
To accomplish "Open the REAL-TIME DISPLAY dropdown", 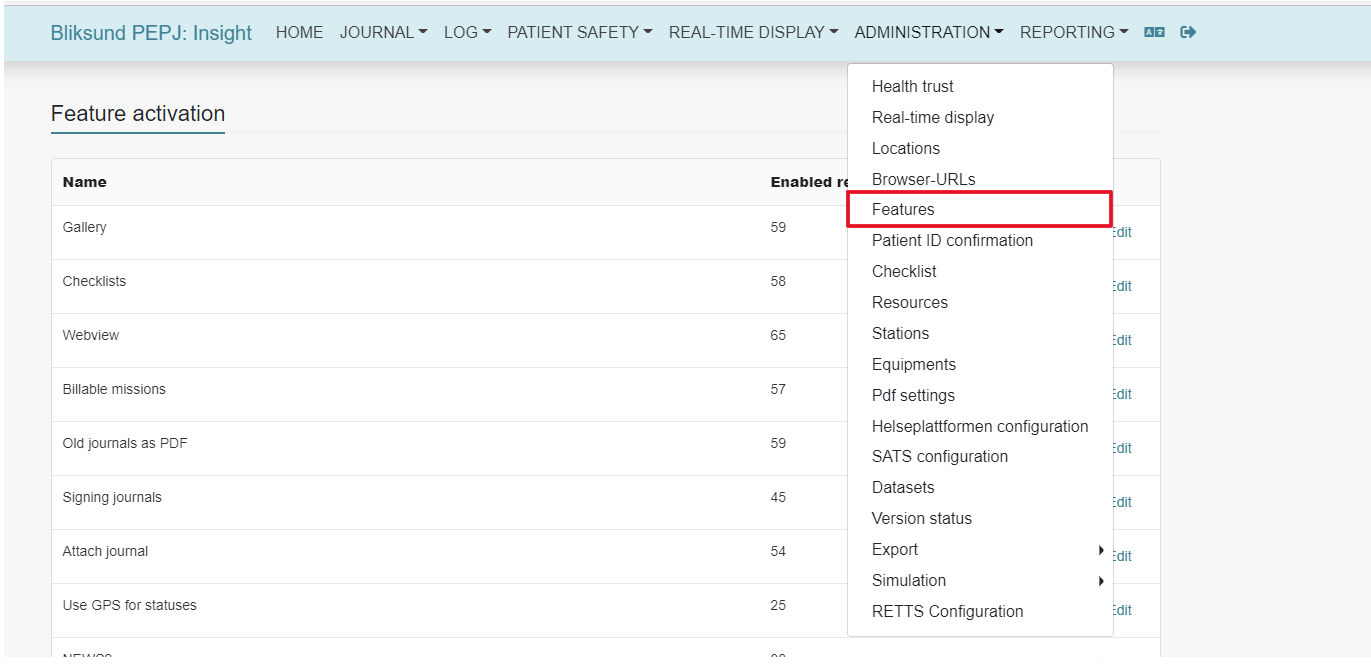I will click(753, 32).
